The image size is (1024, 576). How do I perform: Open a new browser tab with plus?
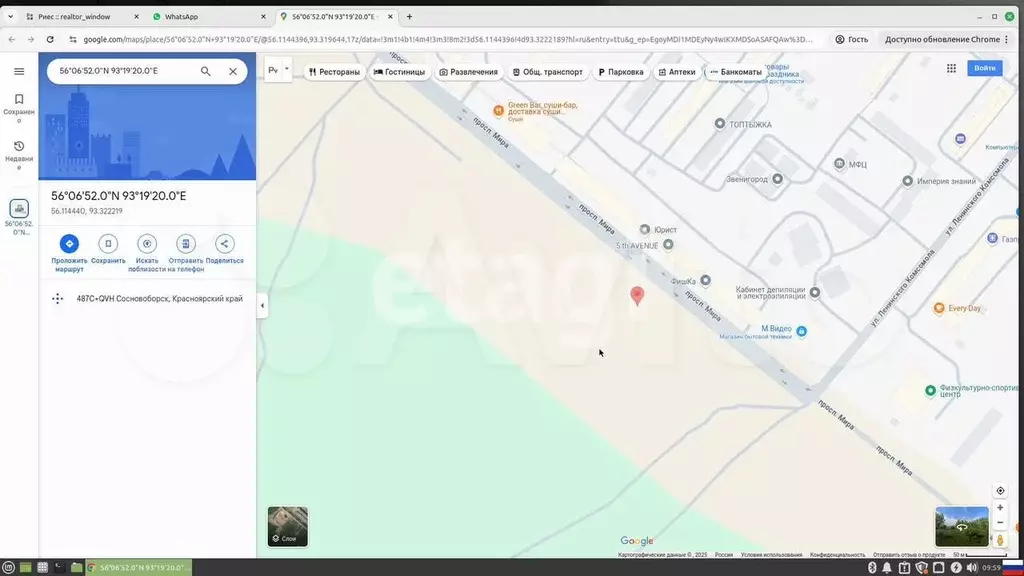[x=409, y=16]
